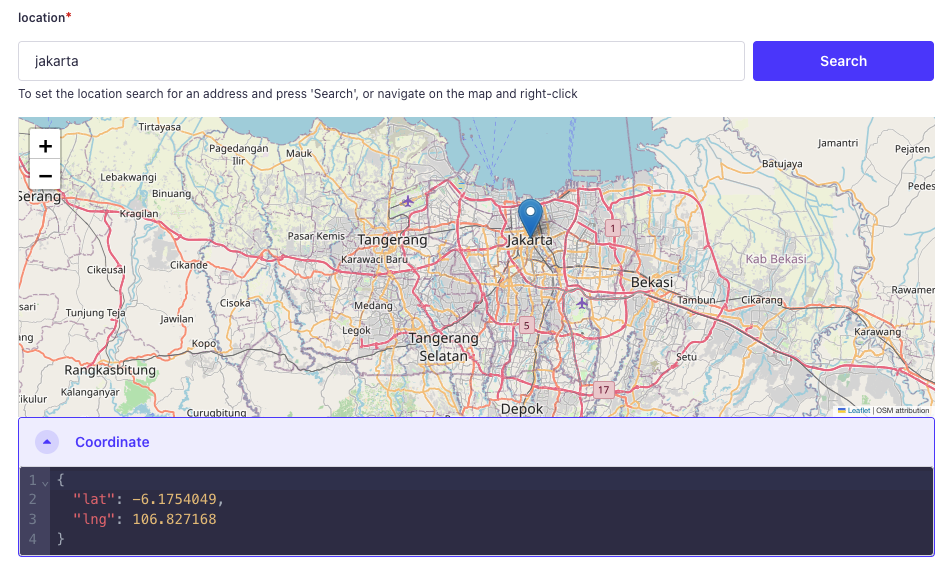
Task: Click the Pasar Kemis label on the map
Action: coord(316,236)
